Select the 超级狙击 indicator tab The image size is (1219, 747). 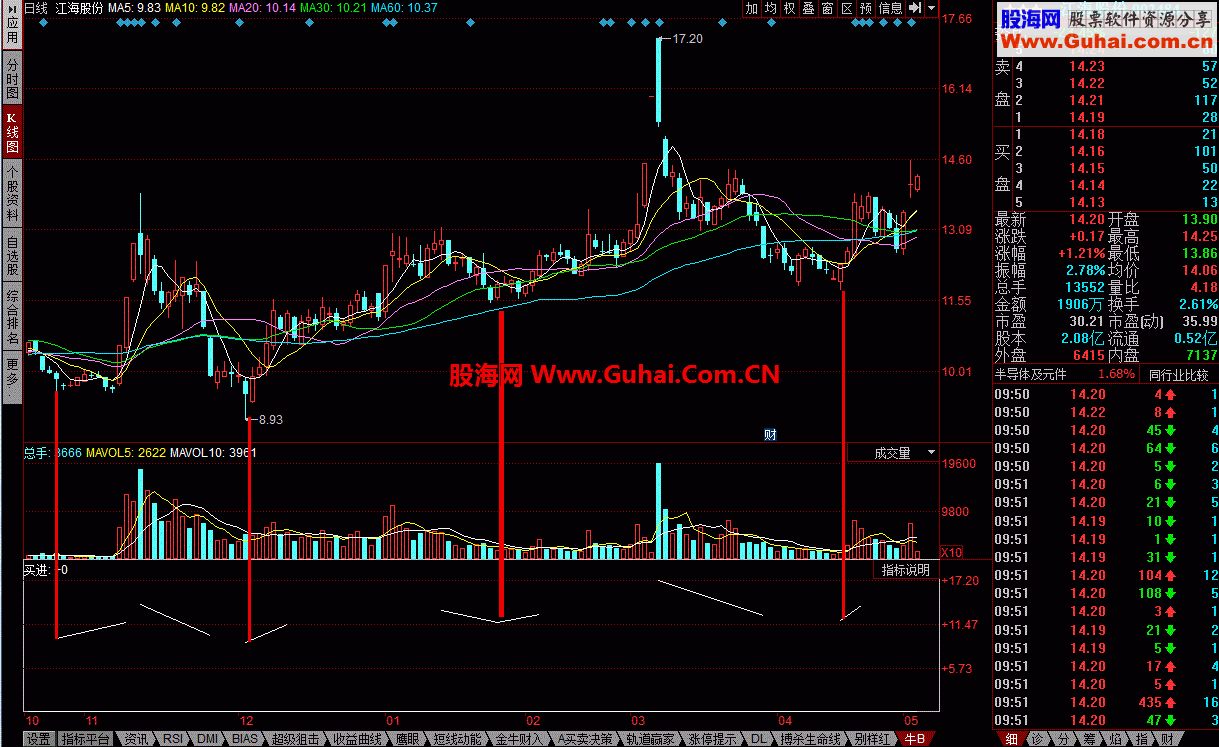coord(294,739)
